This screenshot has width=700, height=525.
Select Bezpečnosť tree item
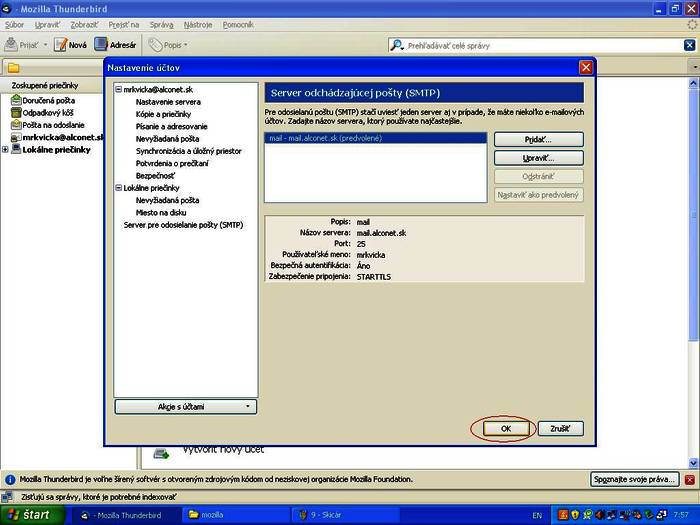(x=155, y=176)
